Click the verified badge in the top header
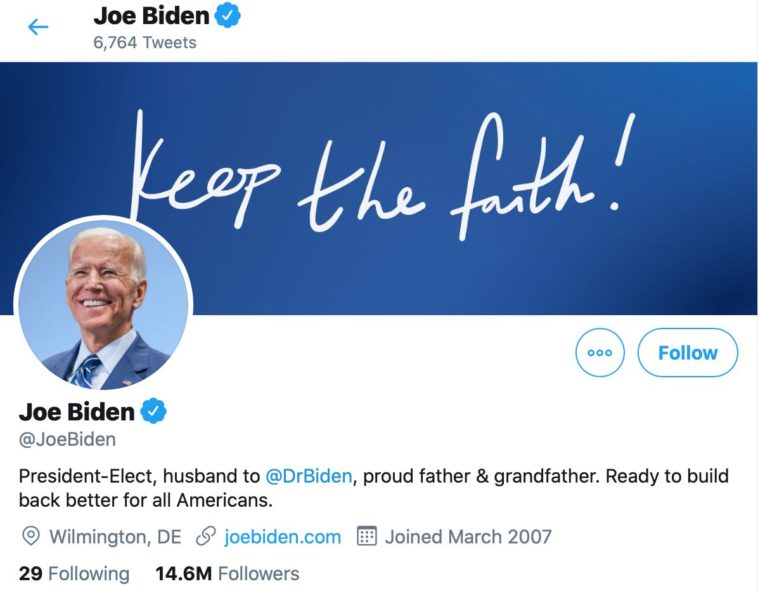758x591 pixels. point(229,16)
